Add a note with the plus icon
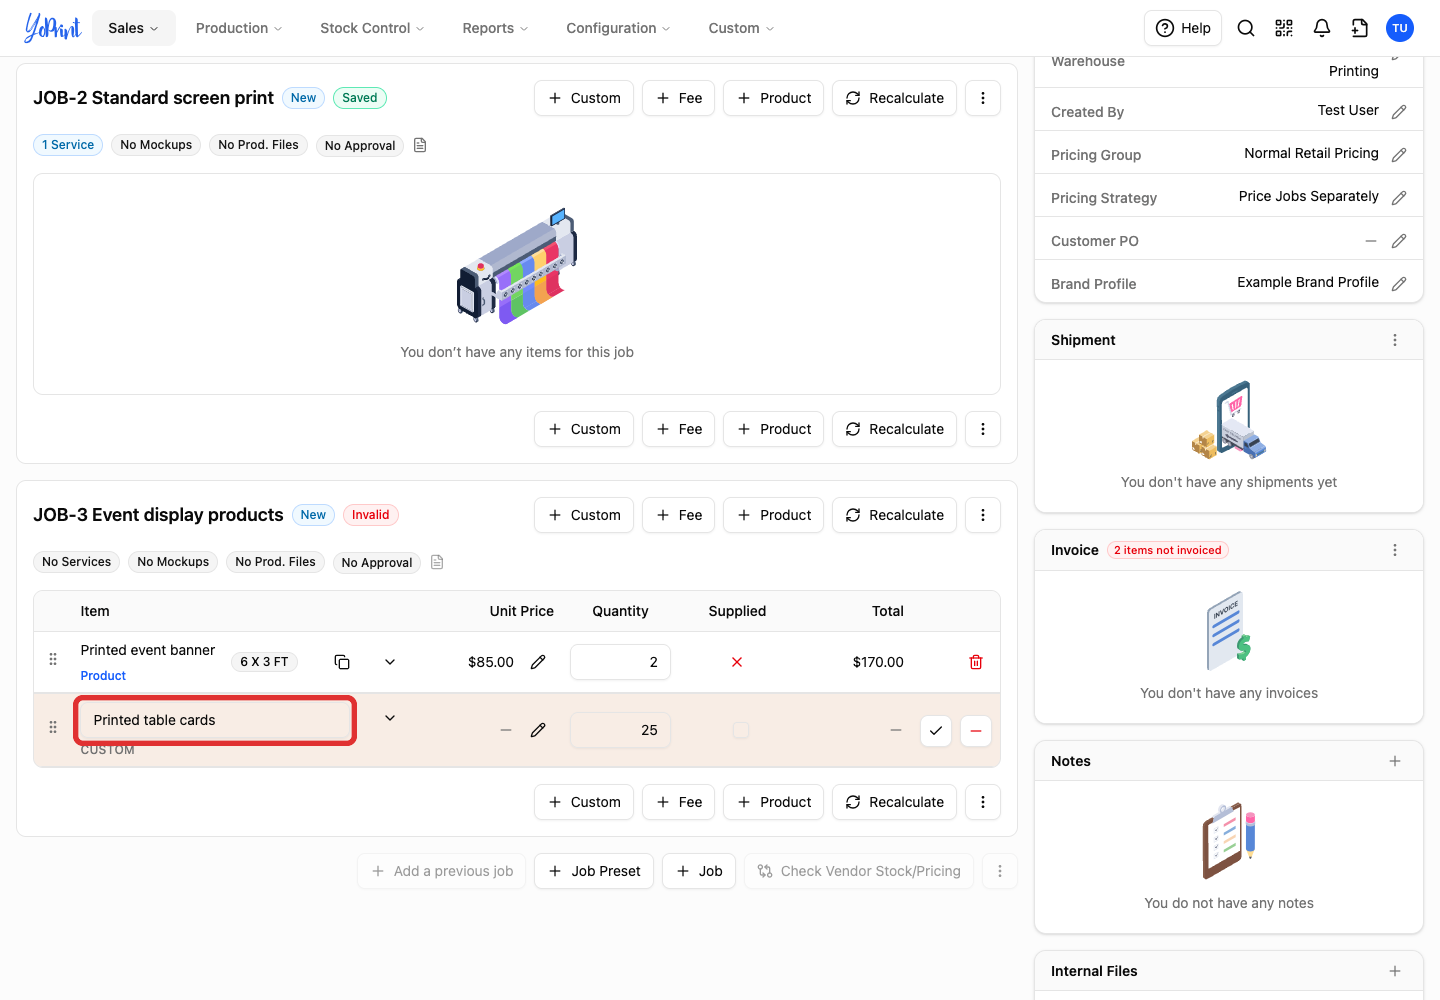This screenshot has width=1440, height=1000. pos(1395,761)
